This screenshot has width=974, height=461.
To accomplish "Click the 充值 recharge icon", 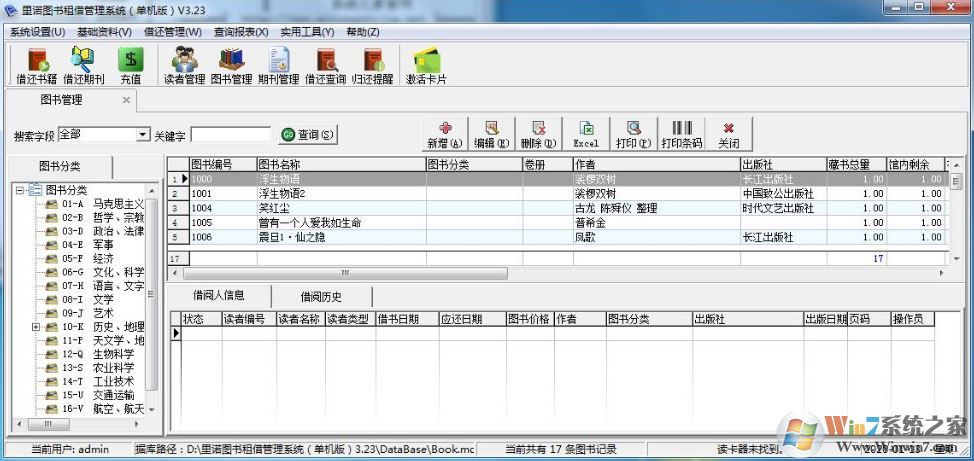I will point(130,66).
